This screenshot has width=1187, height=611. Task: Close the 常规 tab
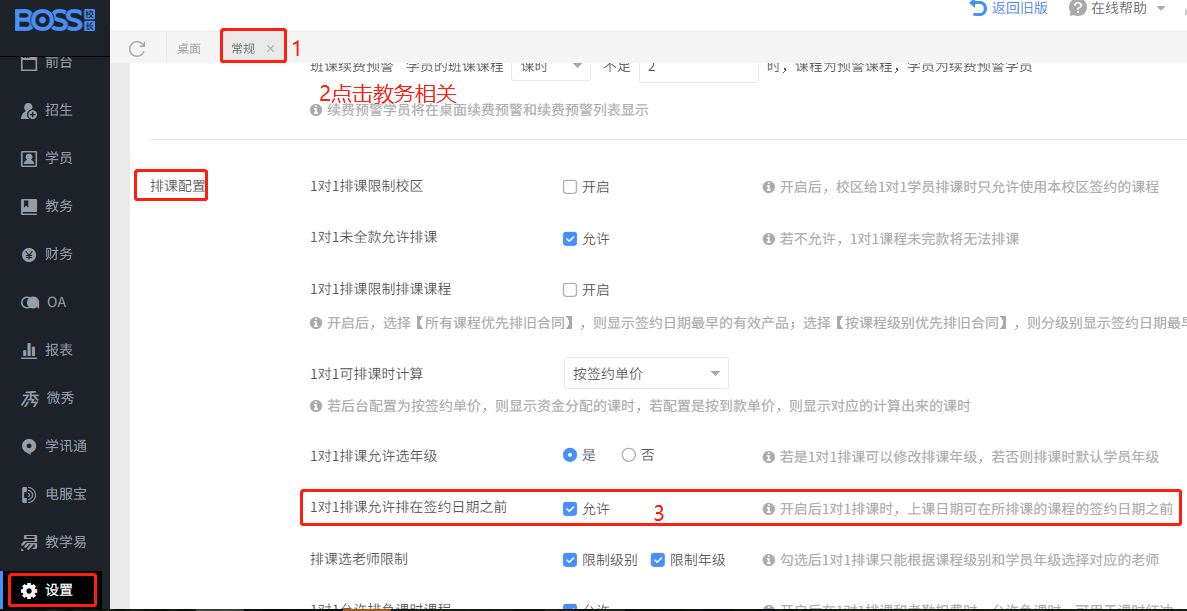270,48
